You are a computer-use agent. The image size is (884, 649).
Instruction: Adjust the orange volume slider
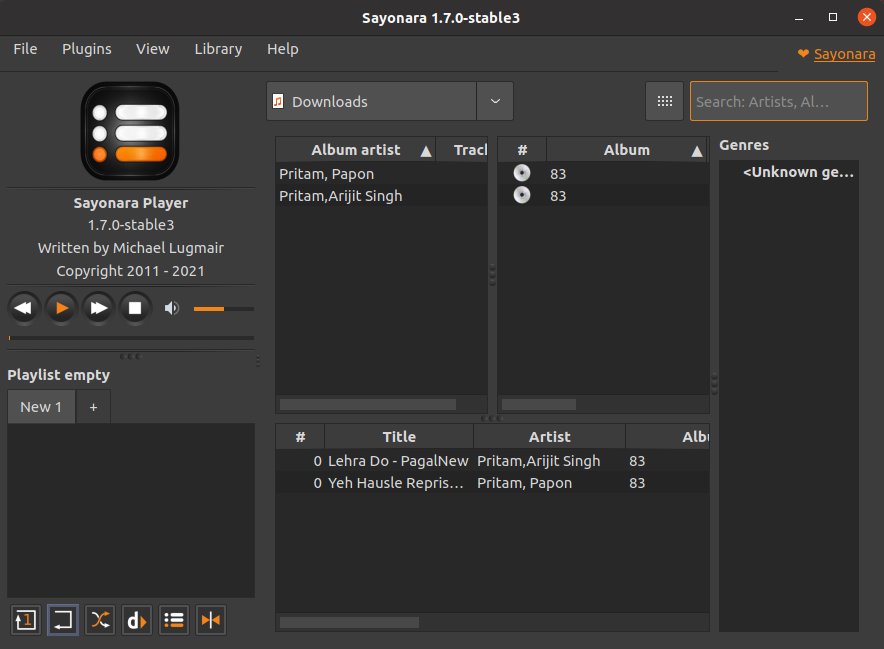[223, 309]
